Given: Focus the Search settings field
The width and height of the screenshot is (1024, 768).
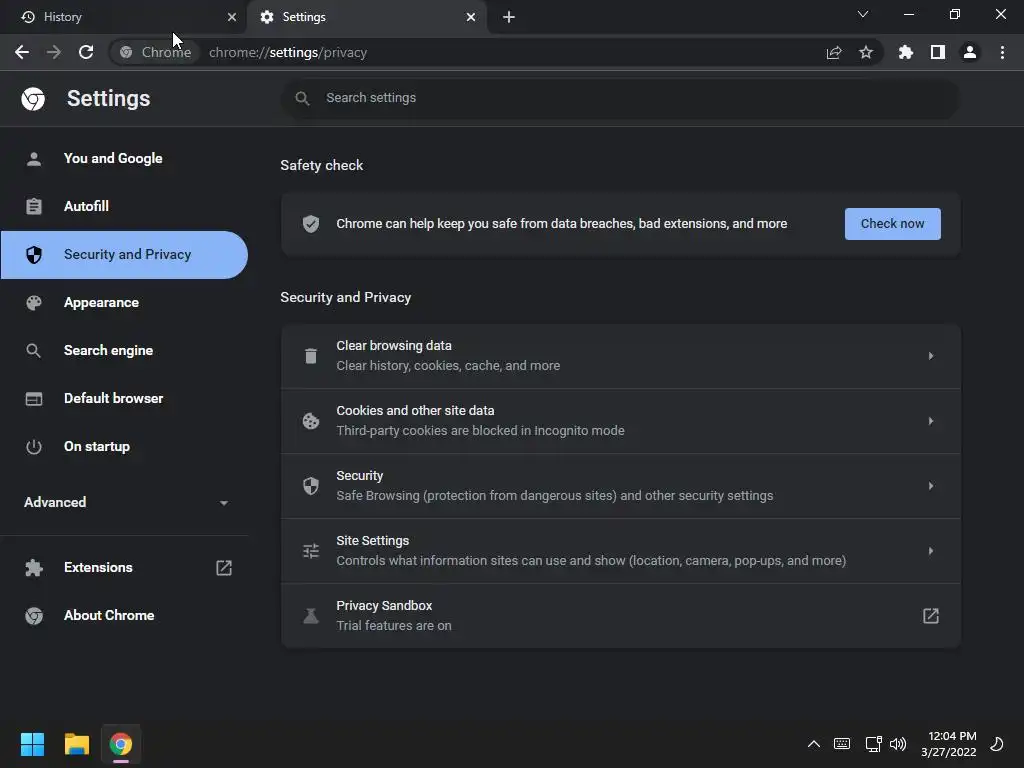Looking at the screenshot, I should pyautogui.click(x=620, y=98).
